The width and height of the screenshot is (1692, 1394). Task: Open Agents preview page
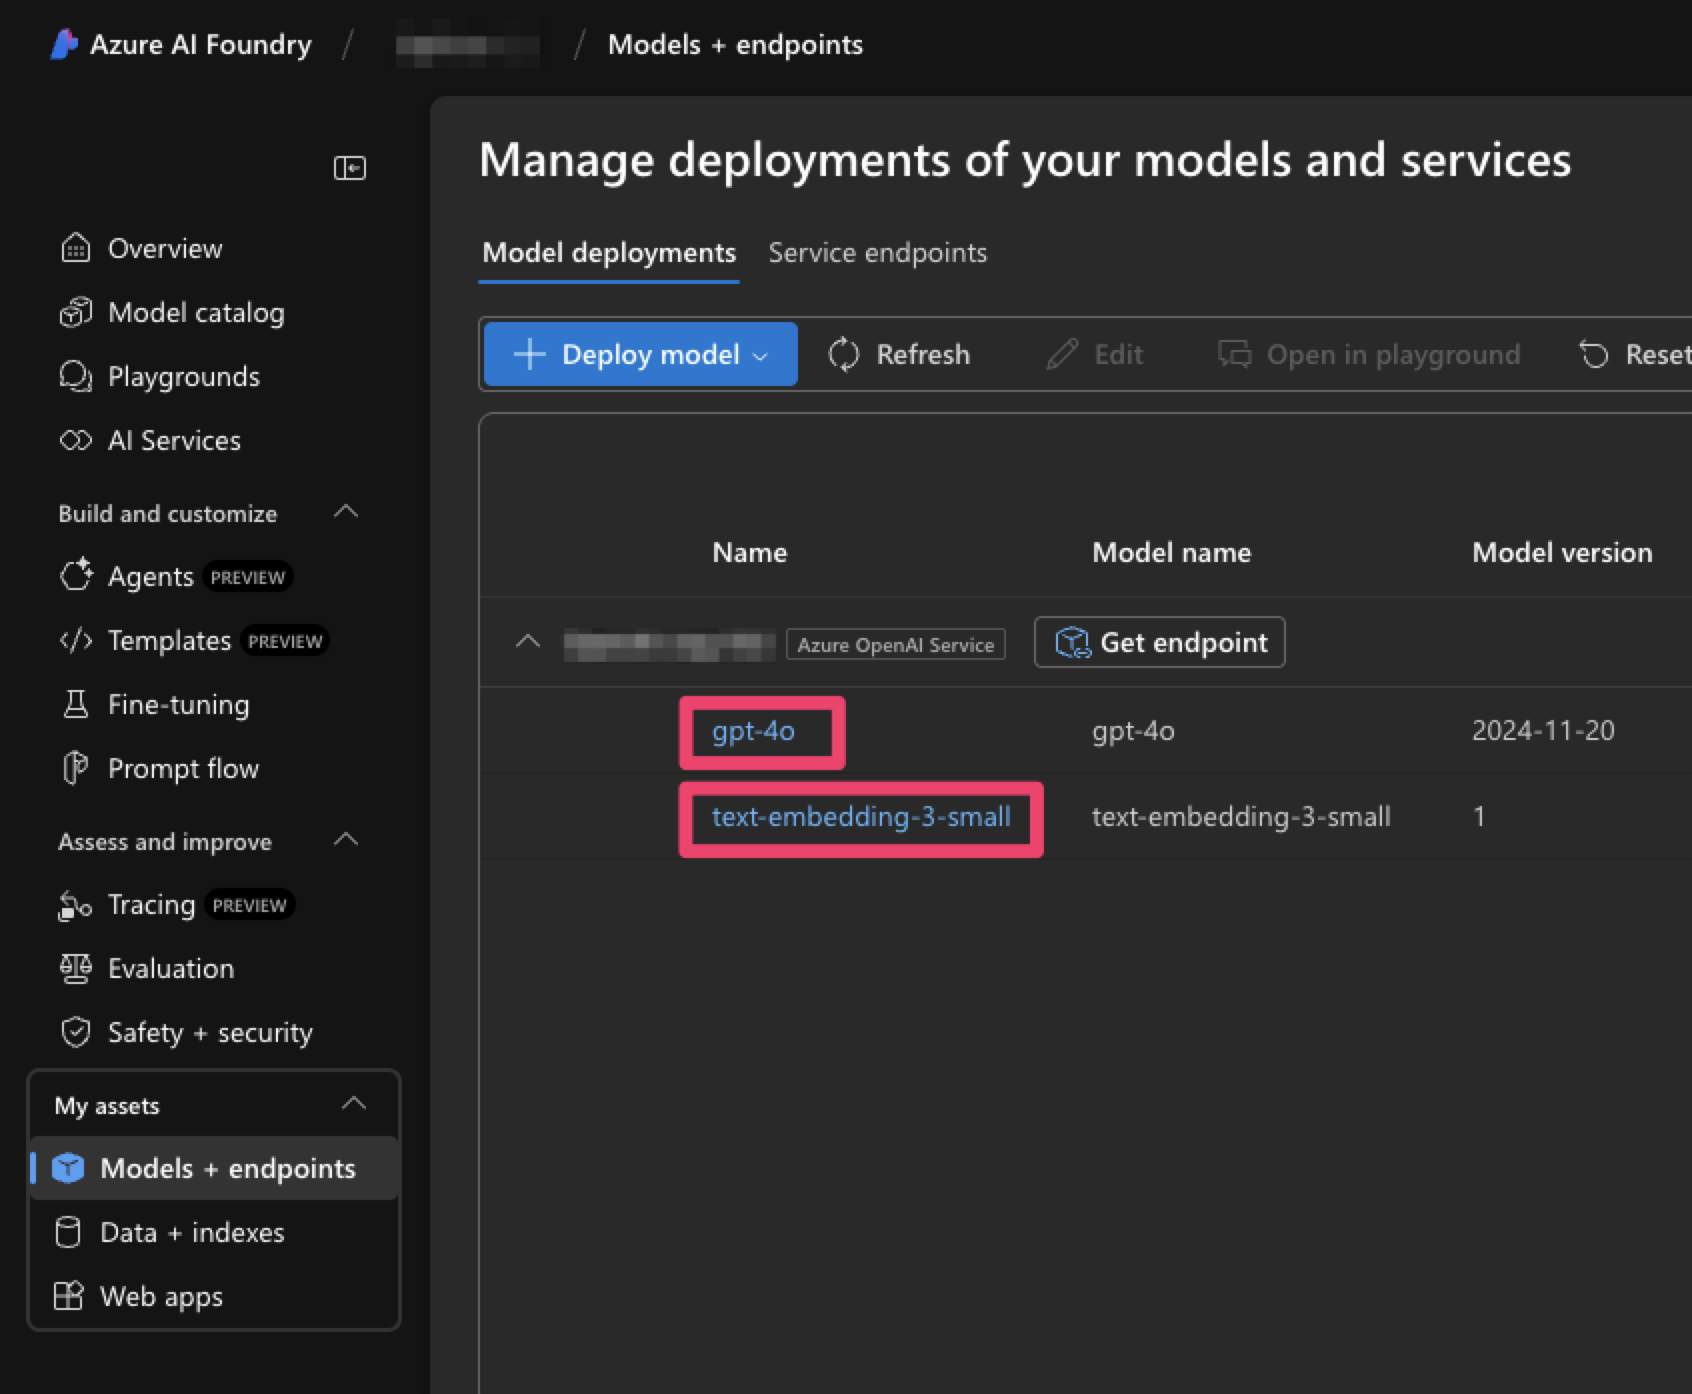151,577
